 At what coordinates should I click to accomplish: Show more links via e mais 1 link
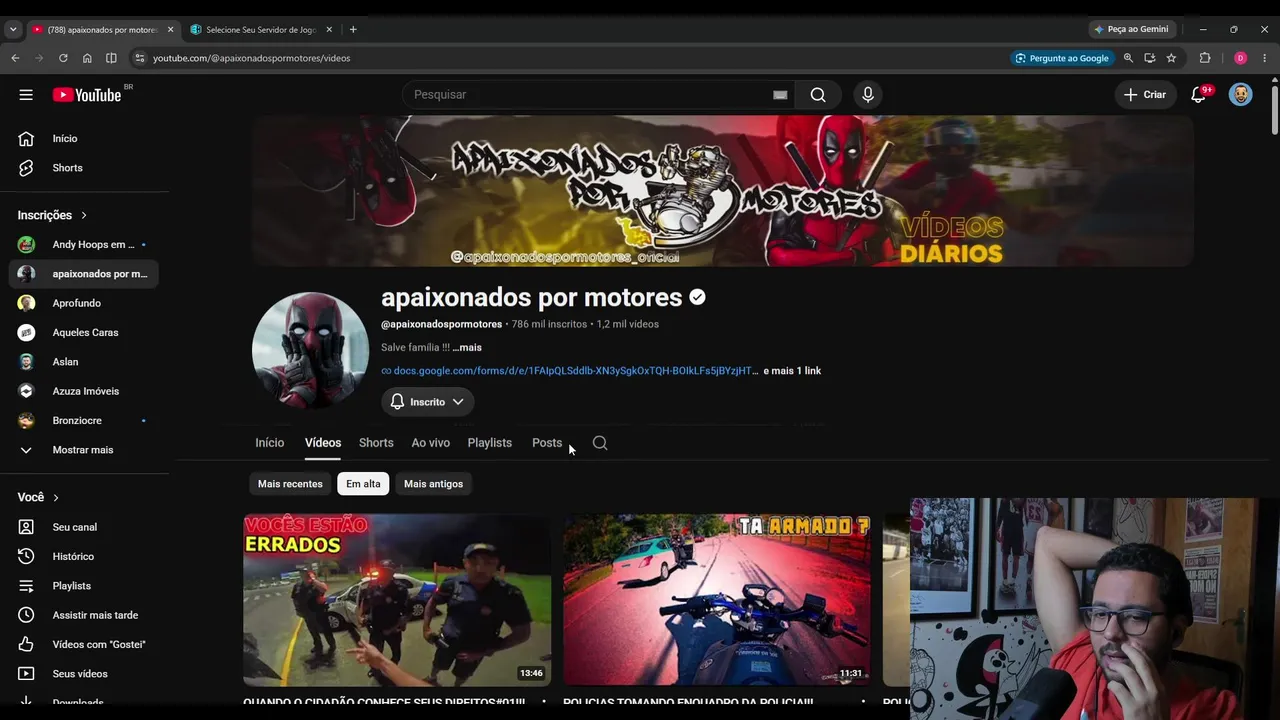(792, 371)
